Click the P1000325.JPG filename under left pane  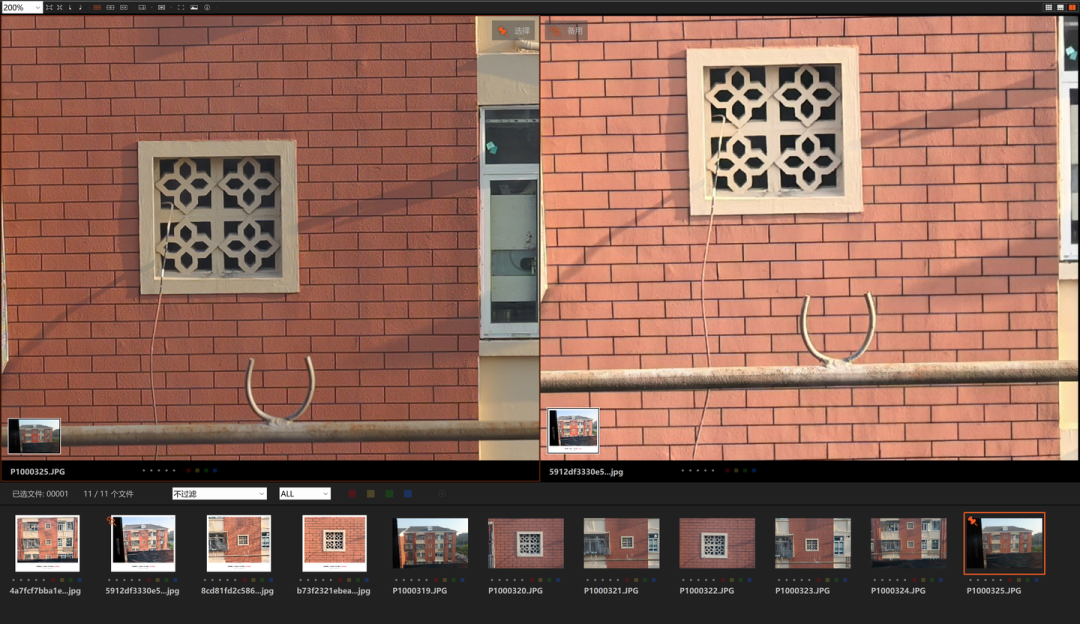38,472
